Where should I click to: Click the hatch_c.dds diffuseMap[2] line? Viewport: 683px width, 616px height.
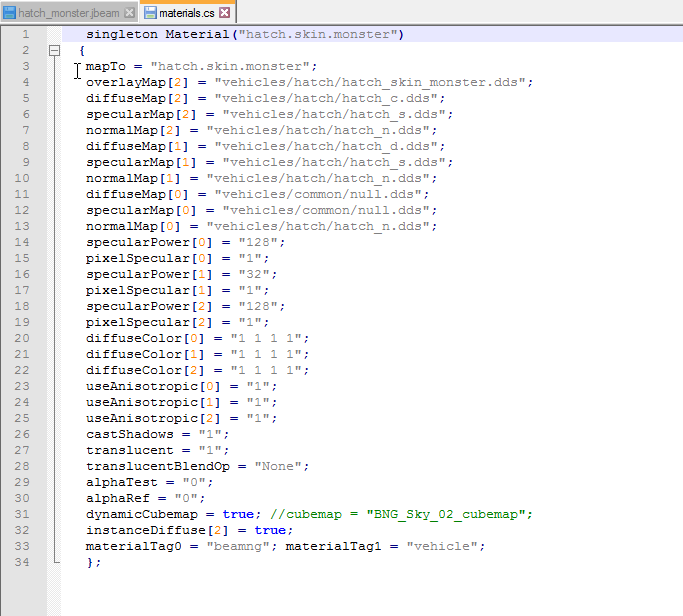tap(265, 98)
